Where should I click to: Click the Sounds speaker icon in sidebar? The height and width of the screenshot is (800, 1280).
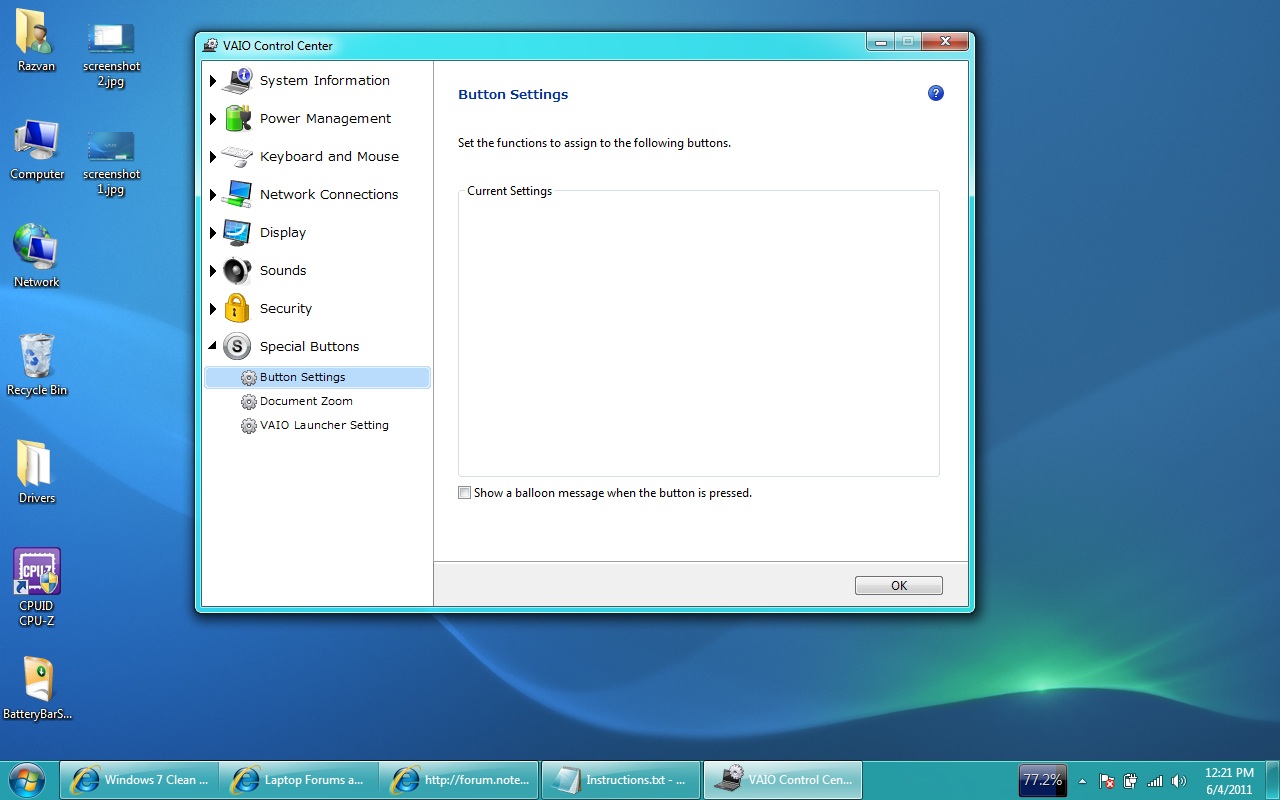point(237,271)
